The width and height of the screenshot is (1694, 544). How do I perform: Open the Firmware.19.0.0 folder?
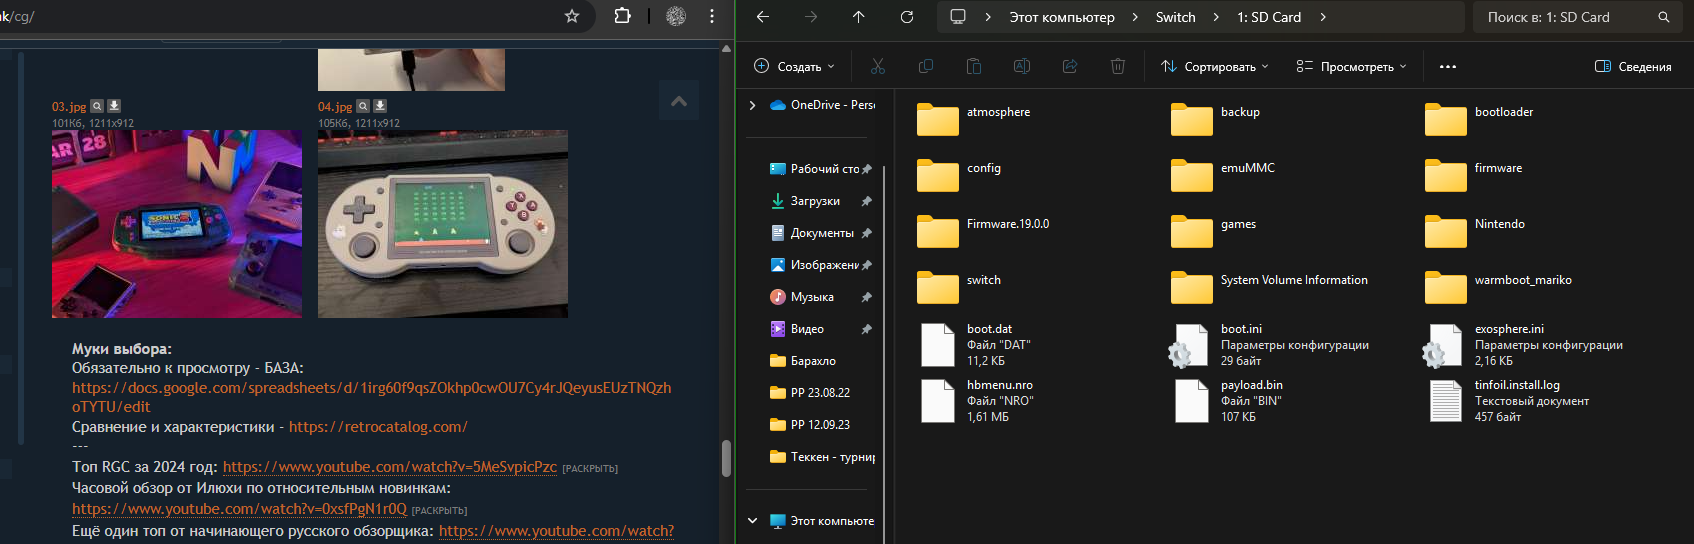(983, 231)
